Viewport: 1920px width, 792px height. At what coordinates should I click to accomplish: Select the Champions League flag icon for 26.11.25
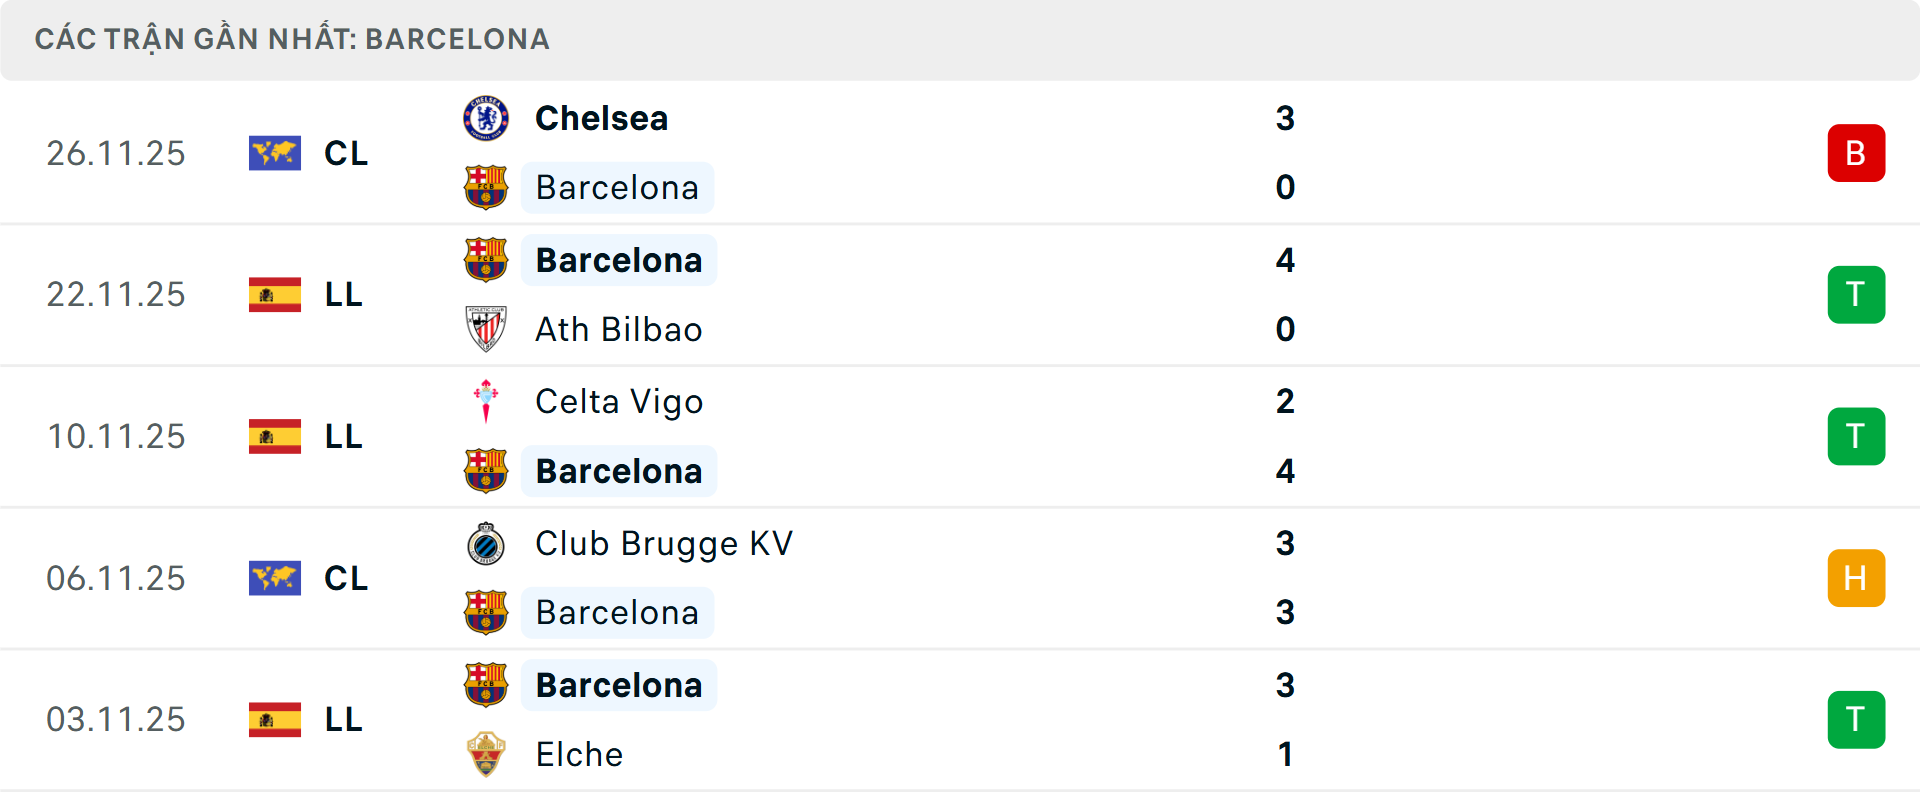pos(274,153)
